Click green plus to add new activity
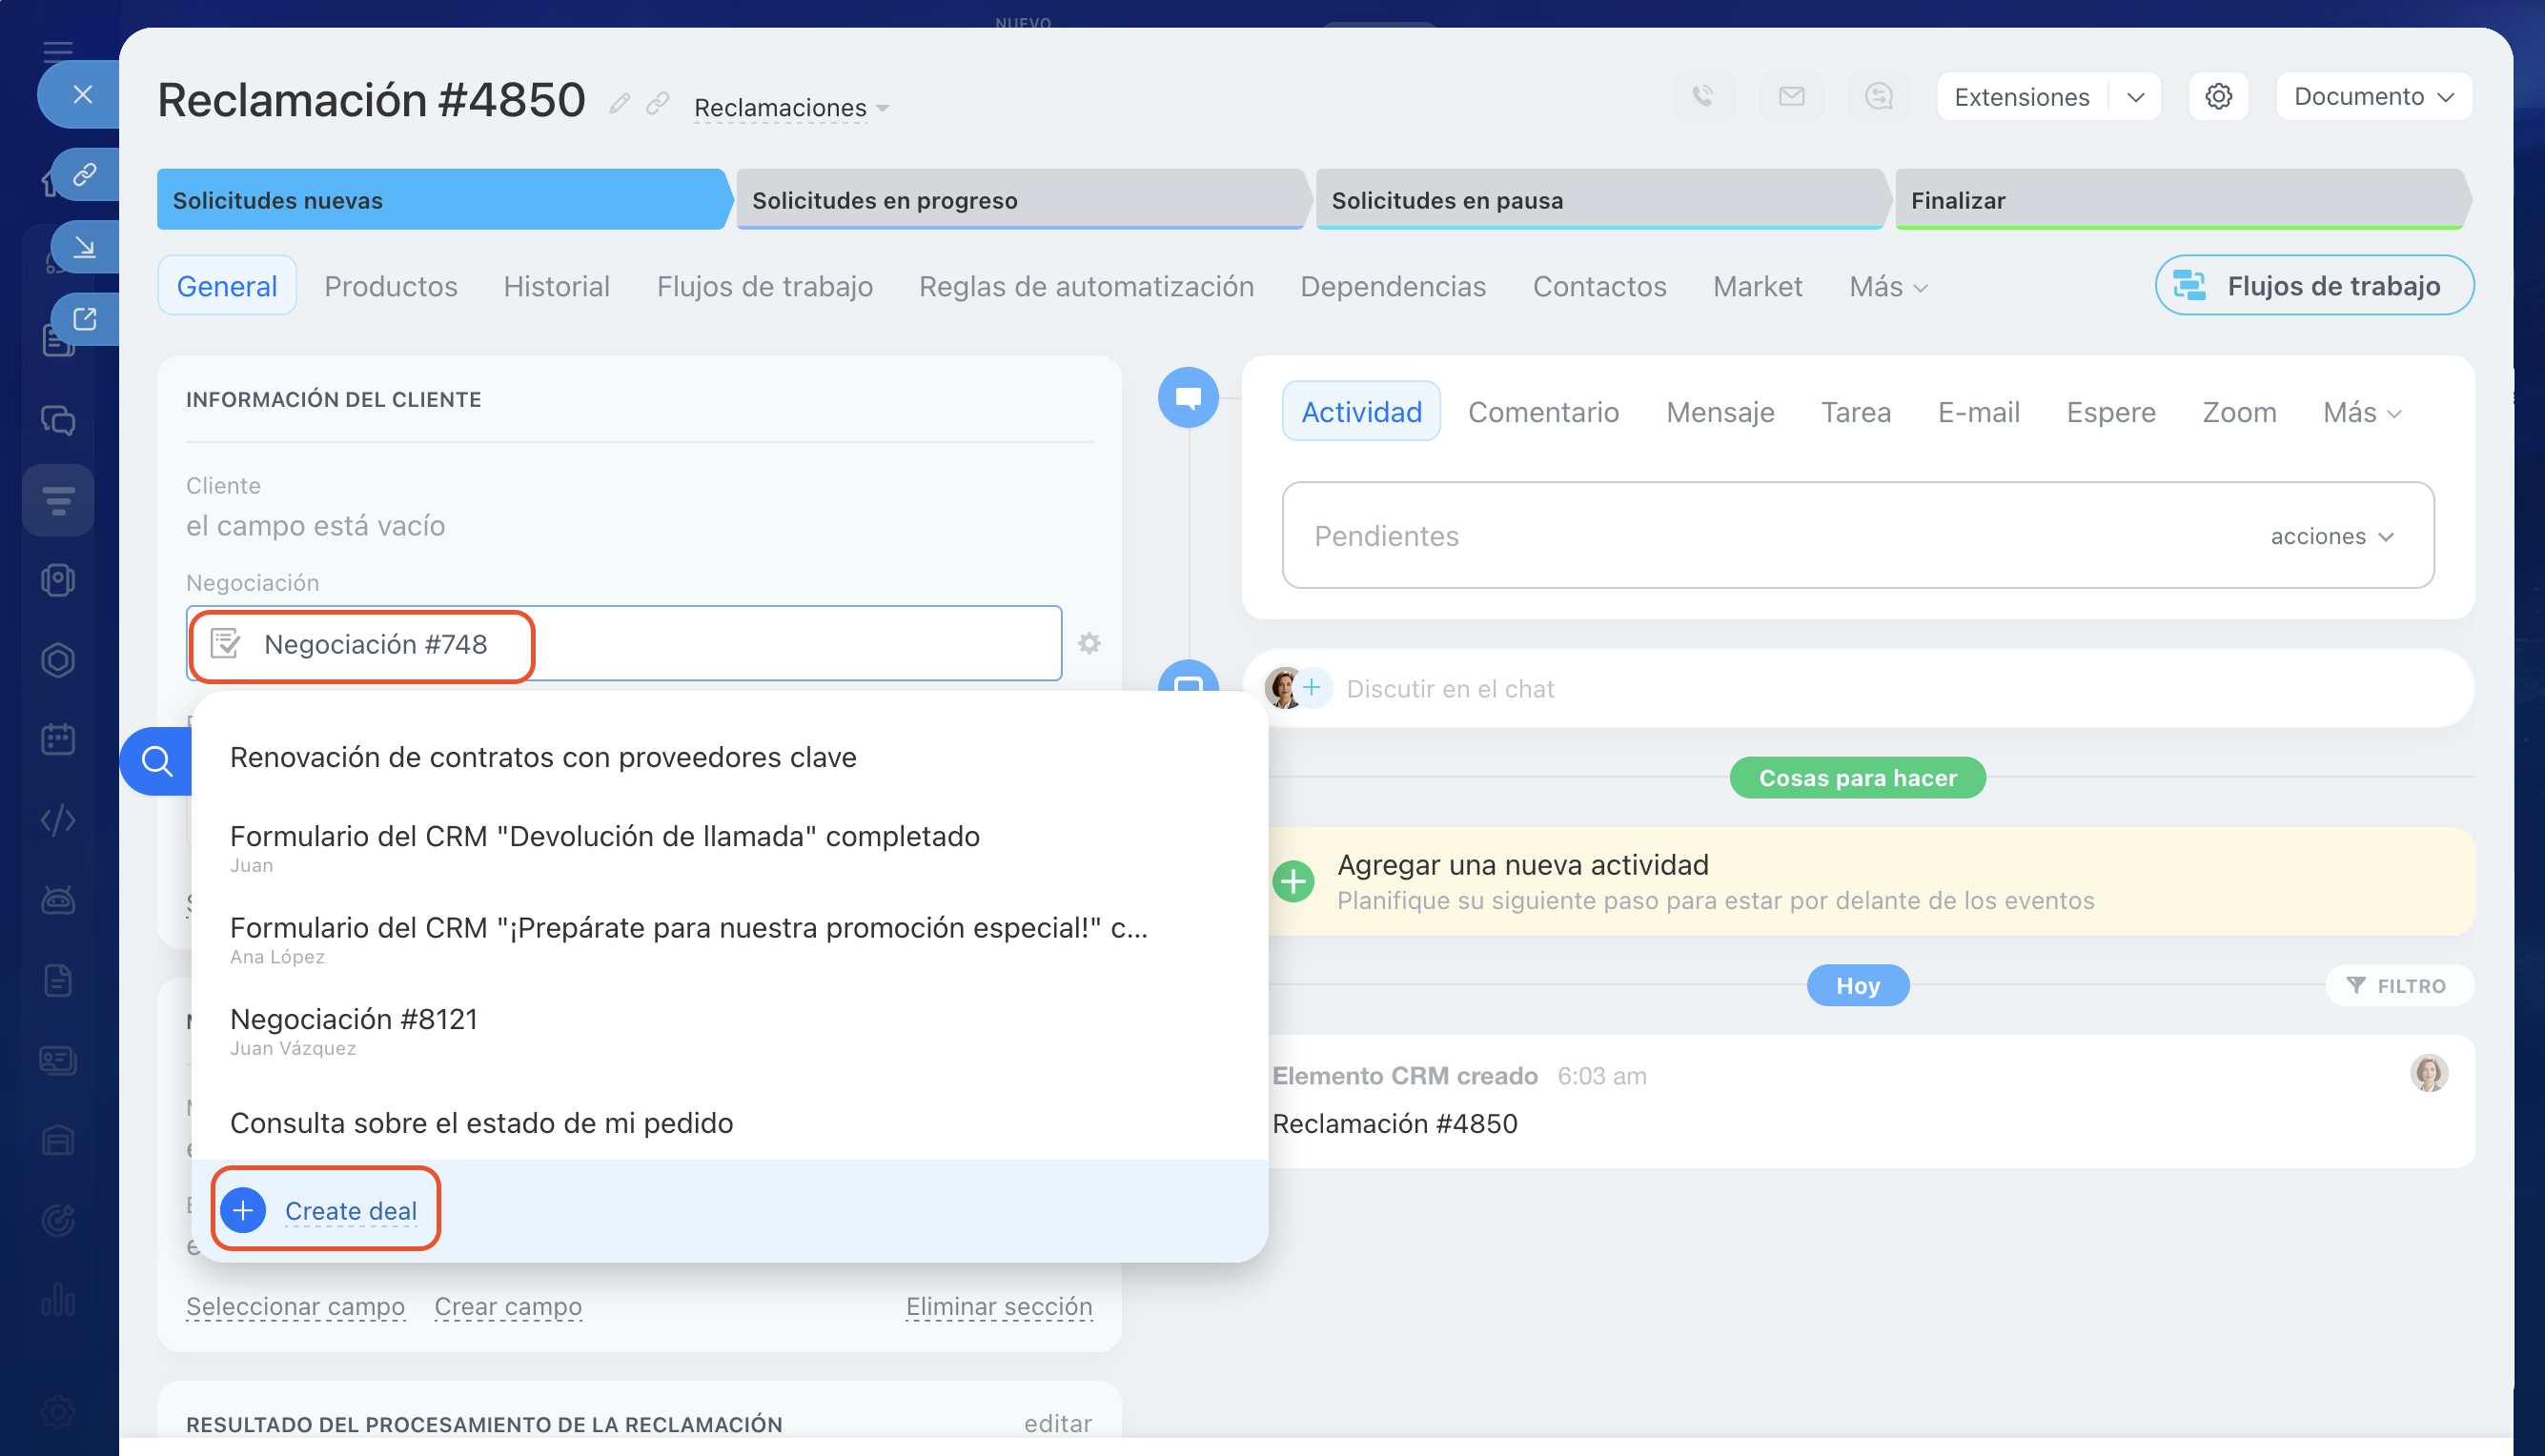The height and width of the screenshot is (1456, 2545). pyautogui.click(x=1293, y=881)
